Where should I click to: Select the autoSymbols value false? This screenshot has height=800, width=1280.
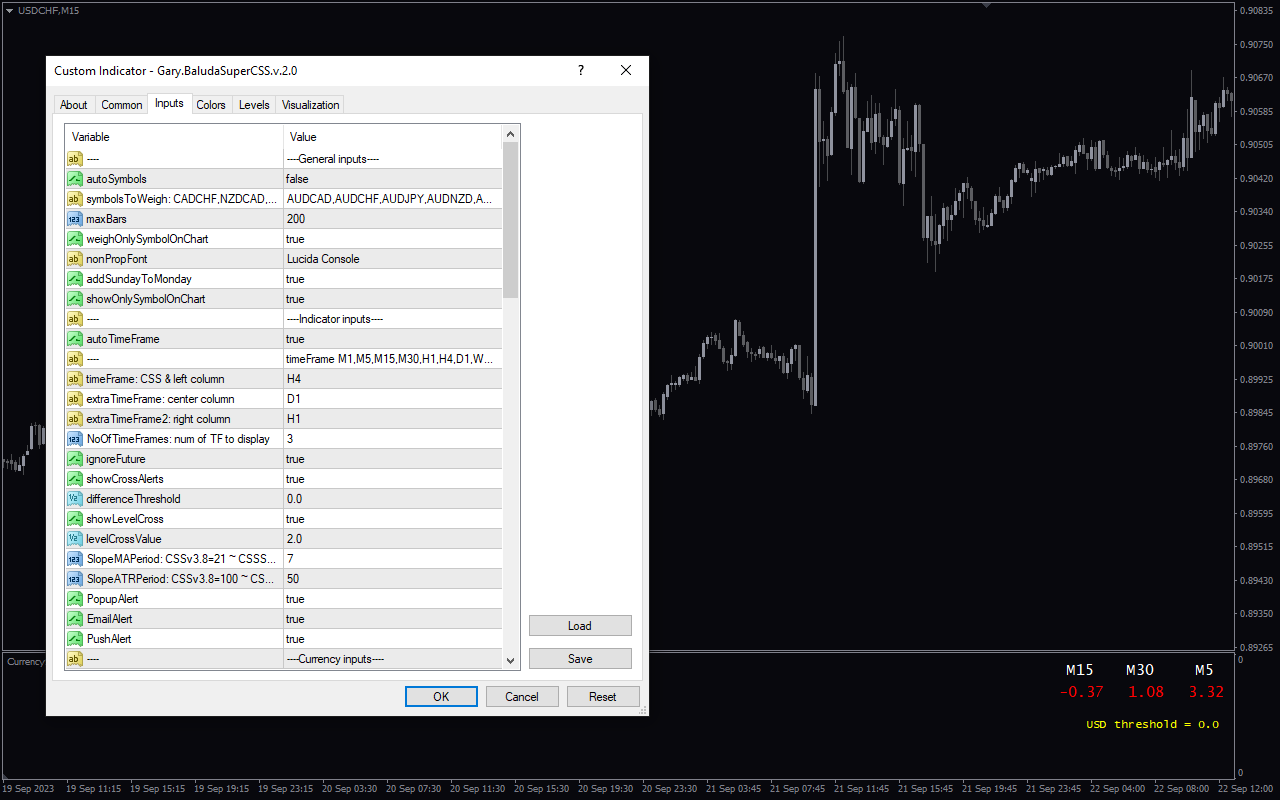393,179
